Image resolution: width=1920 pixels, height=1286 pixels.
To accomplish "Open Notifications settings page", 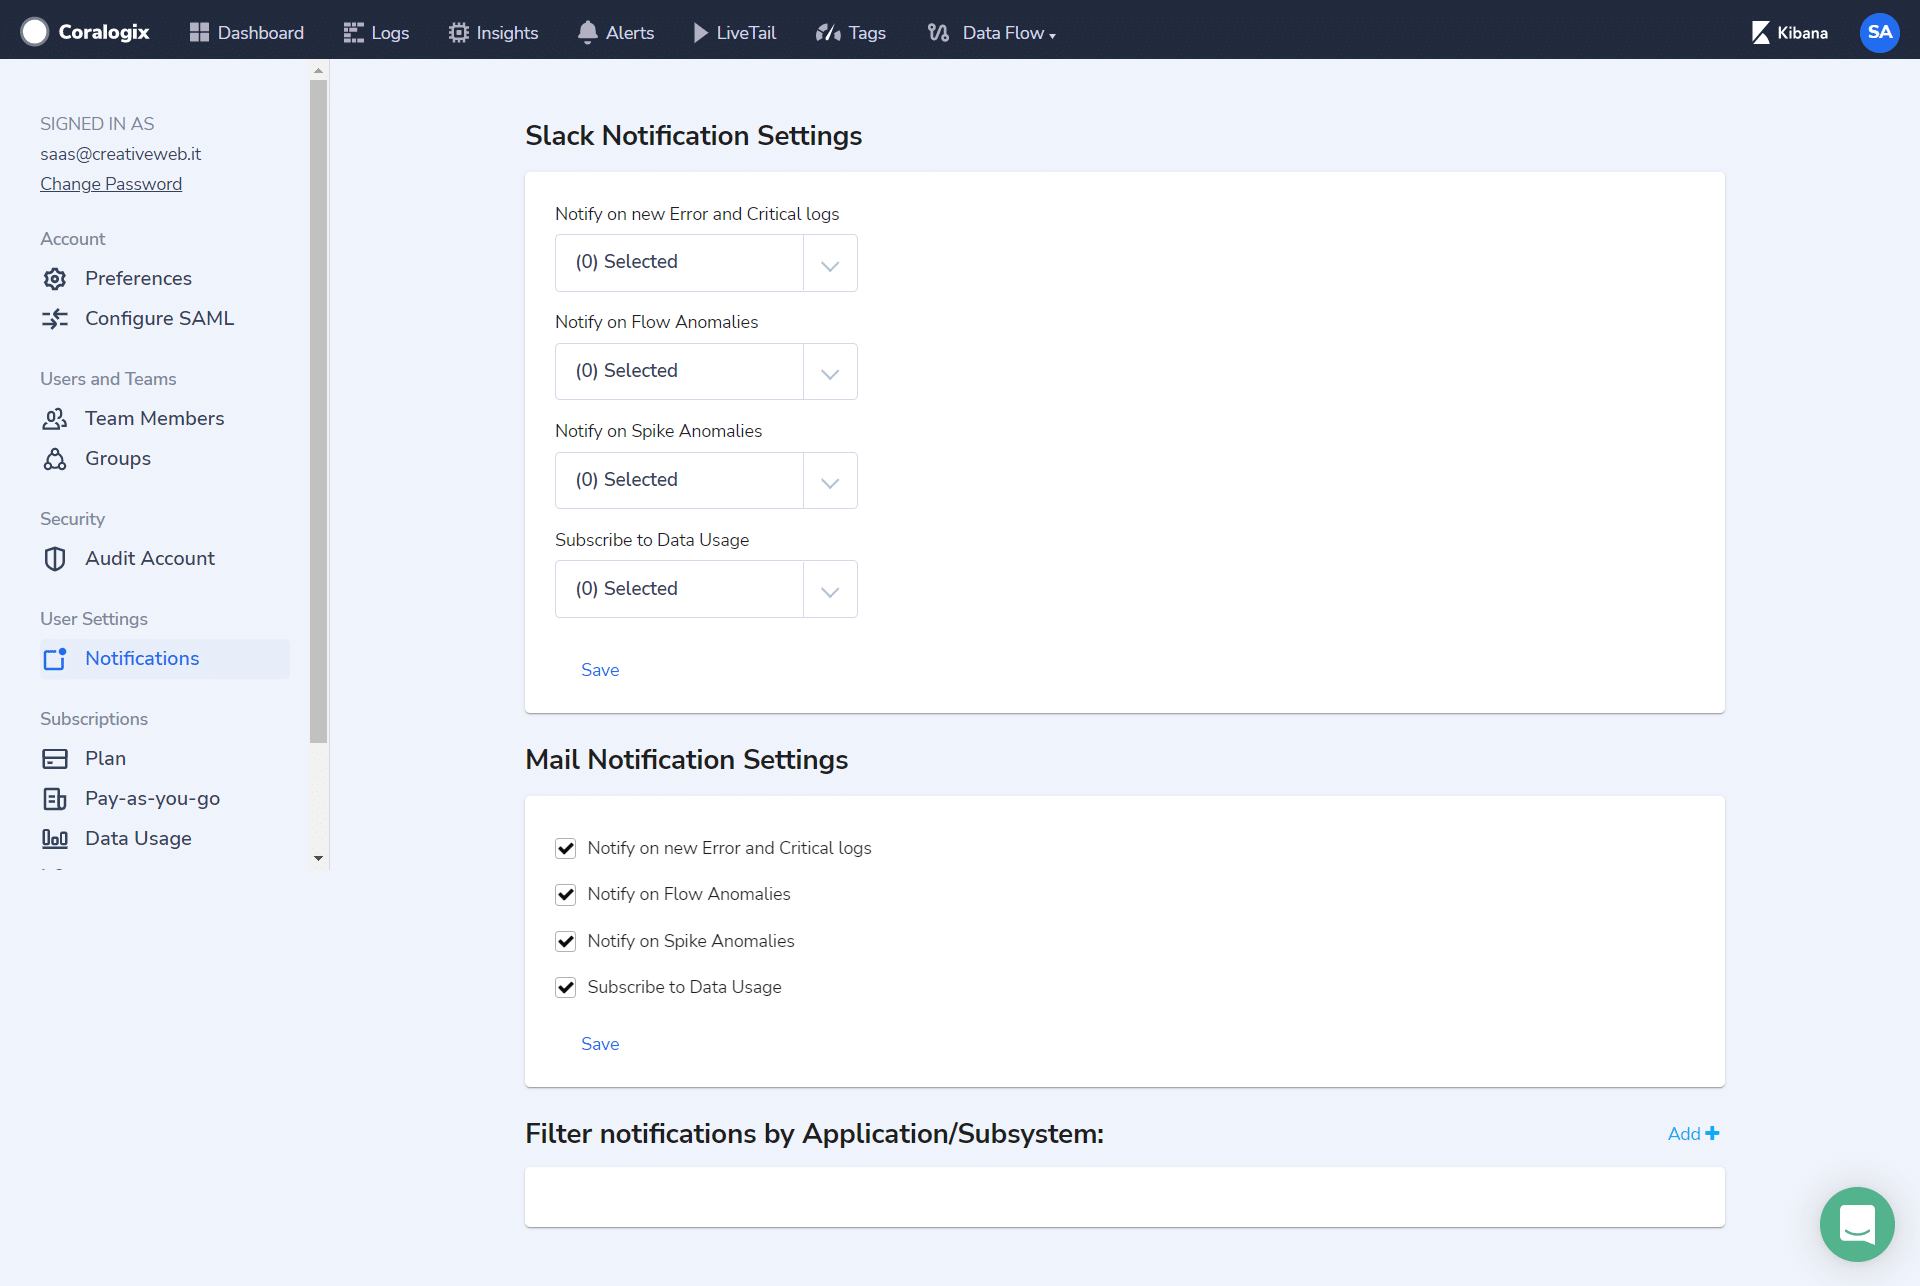I will click(x=142, y=659).
